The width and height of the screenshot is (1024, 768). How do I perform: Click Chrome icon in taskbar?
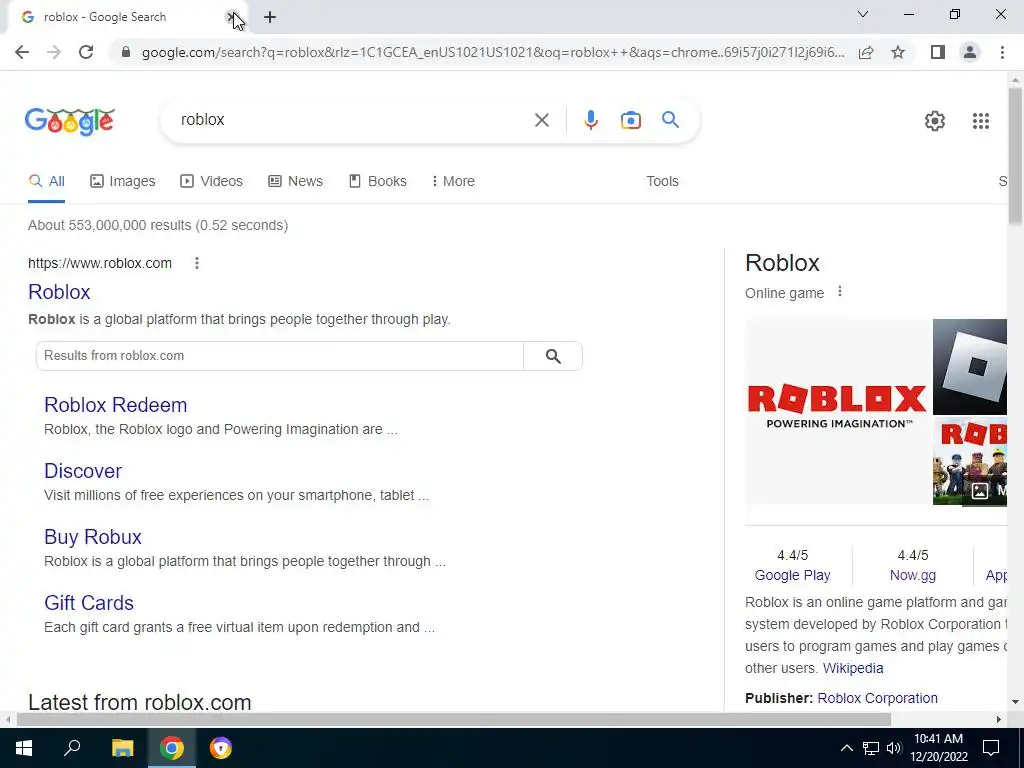click(x=172, y=748)
